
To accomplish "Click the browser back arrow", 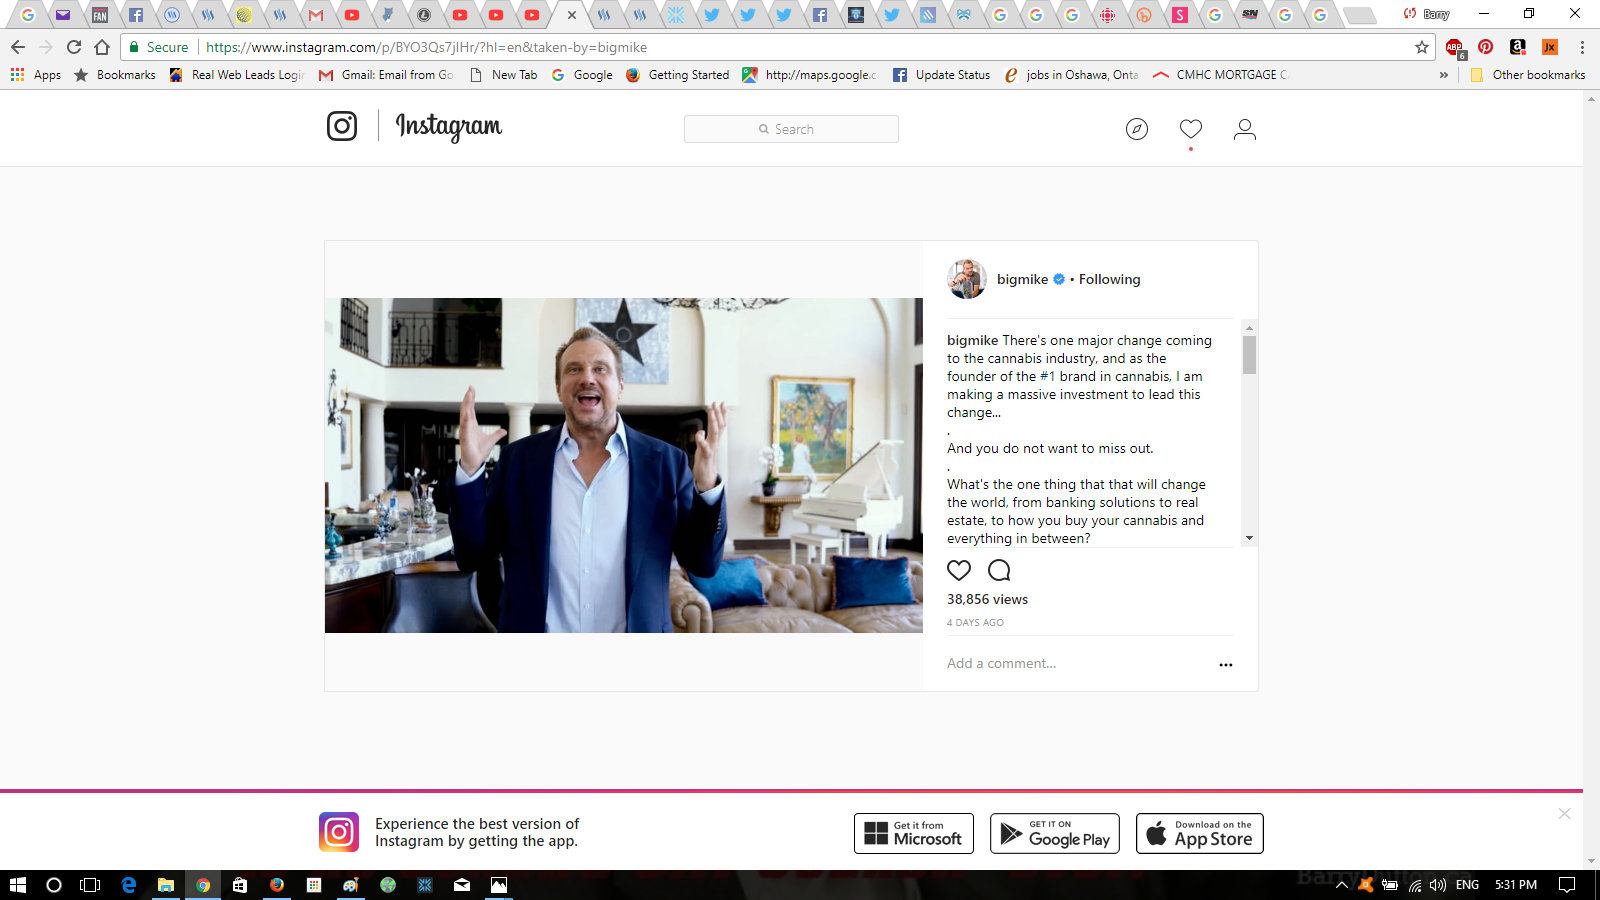I will (x=18, y=47).
